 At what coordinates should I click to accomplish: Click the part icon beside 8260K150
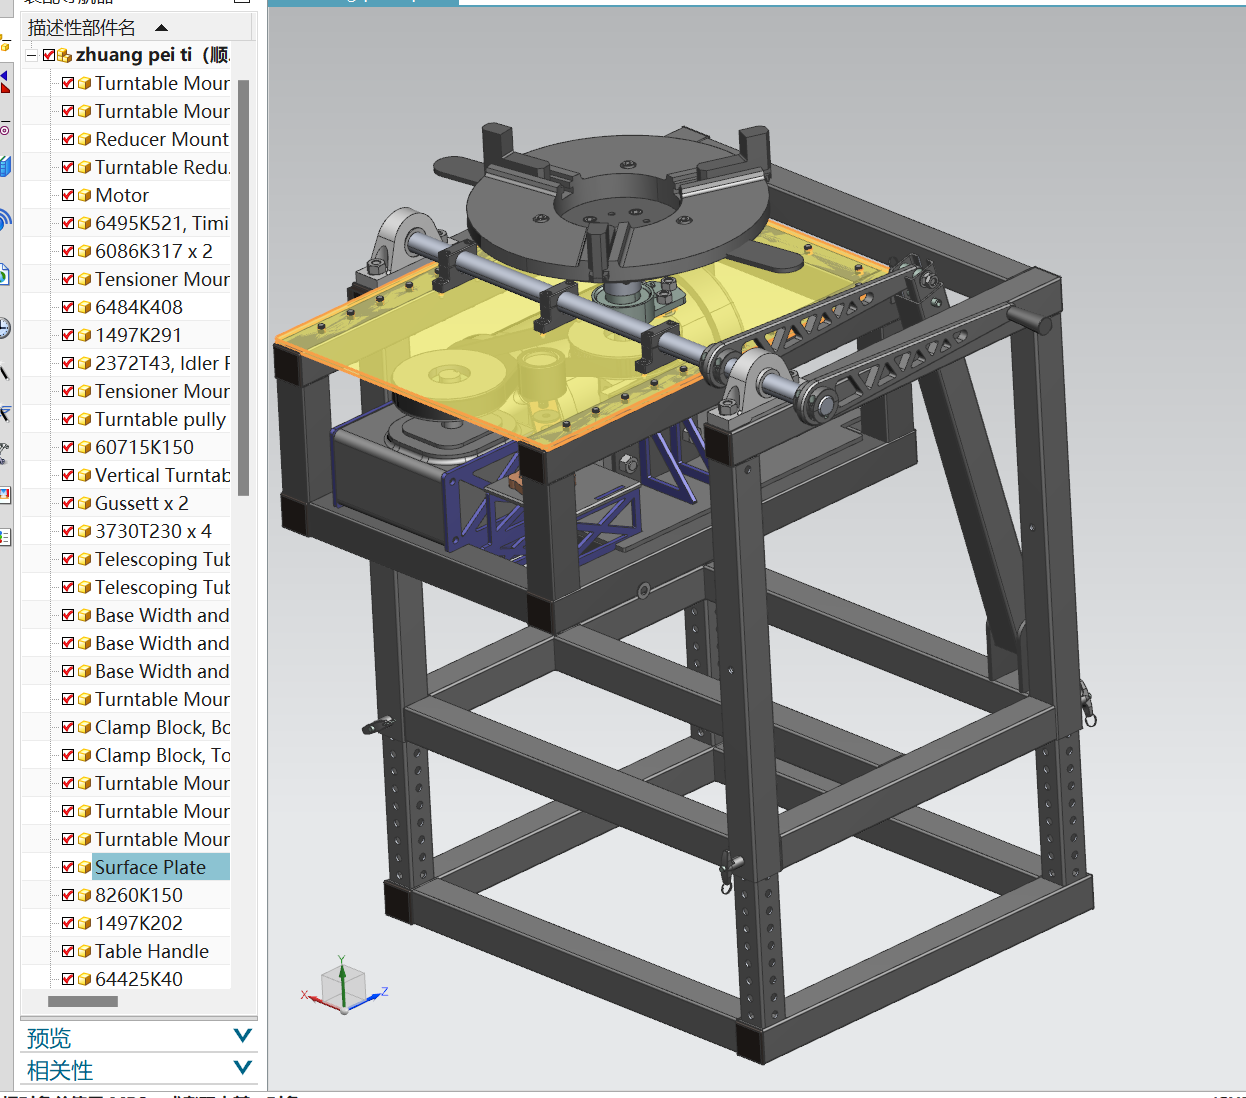pyautogui.click(x=84, y=895)
